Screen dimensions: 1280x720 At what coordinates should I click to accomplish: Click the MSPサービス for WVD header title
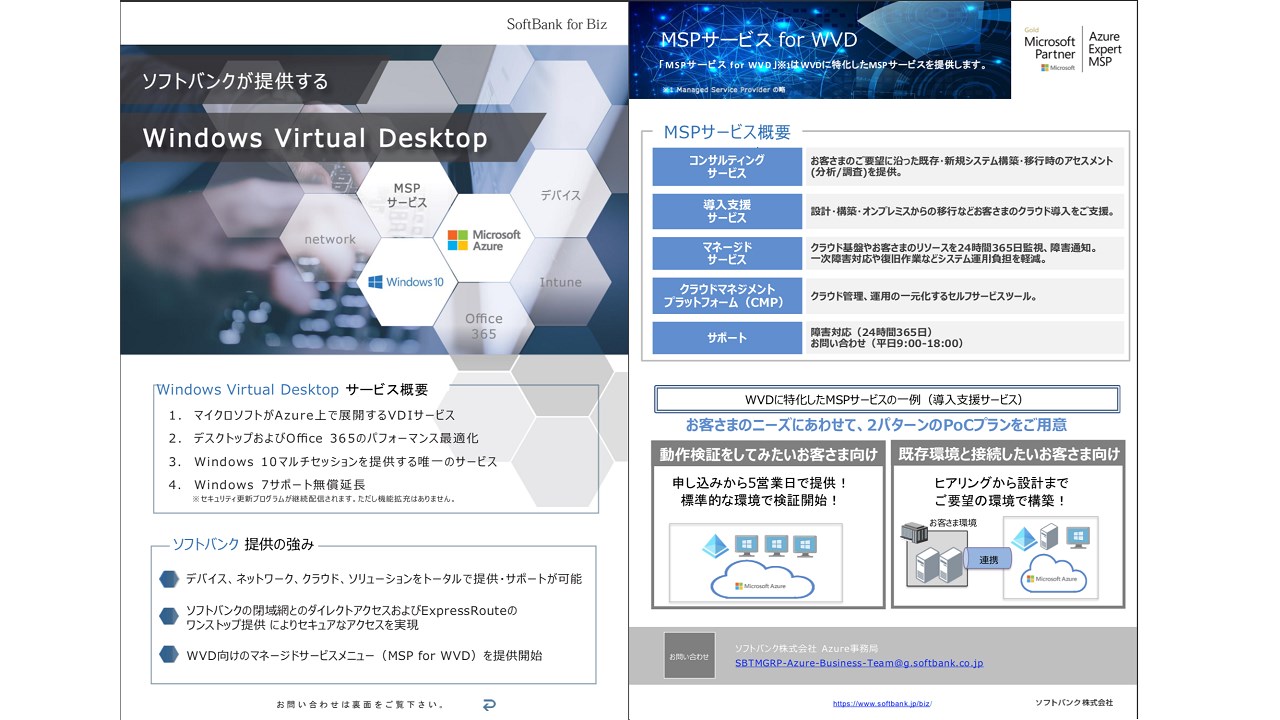(x=759, y=40)
